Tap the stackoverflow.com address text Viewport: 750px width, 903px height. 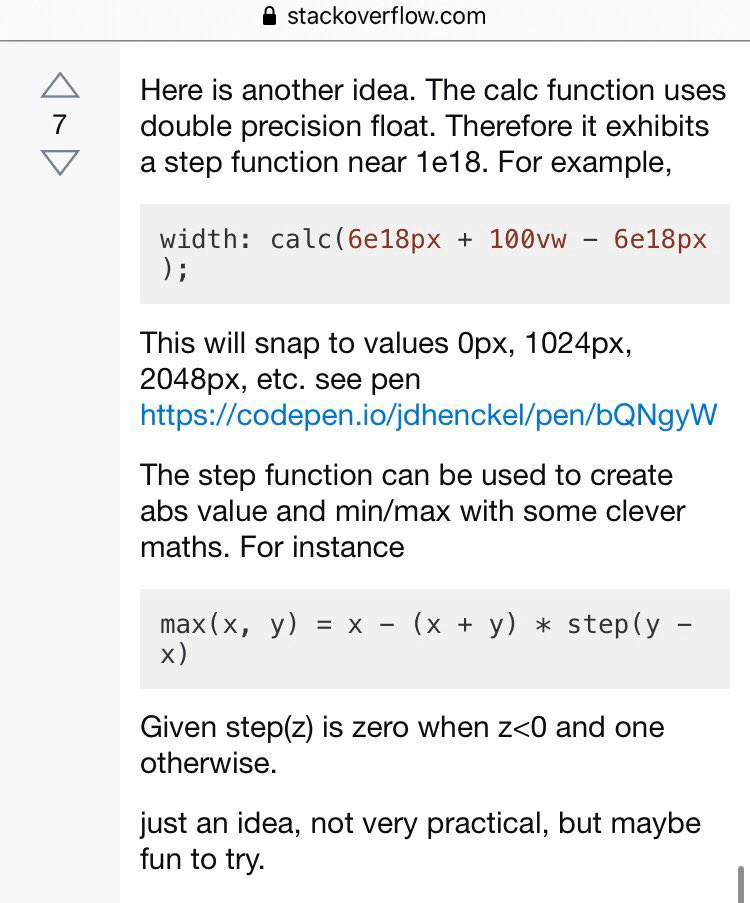coord(387,16)
